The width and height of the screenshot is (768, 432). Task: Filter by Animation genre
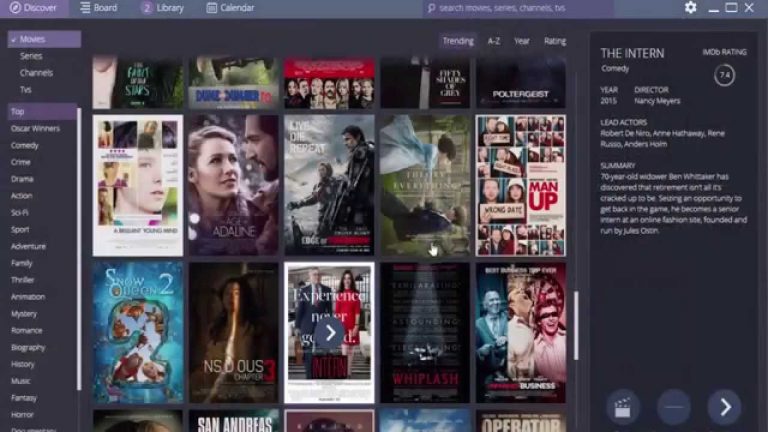pyautogui.click(x=28, y=296)
